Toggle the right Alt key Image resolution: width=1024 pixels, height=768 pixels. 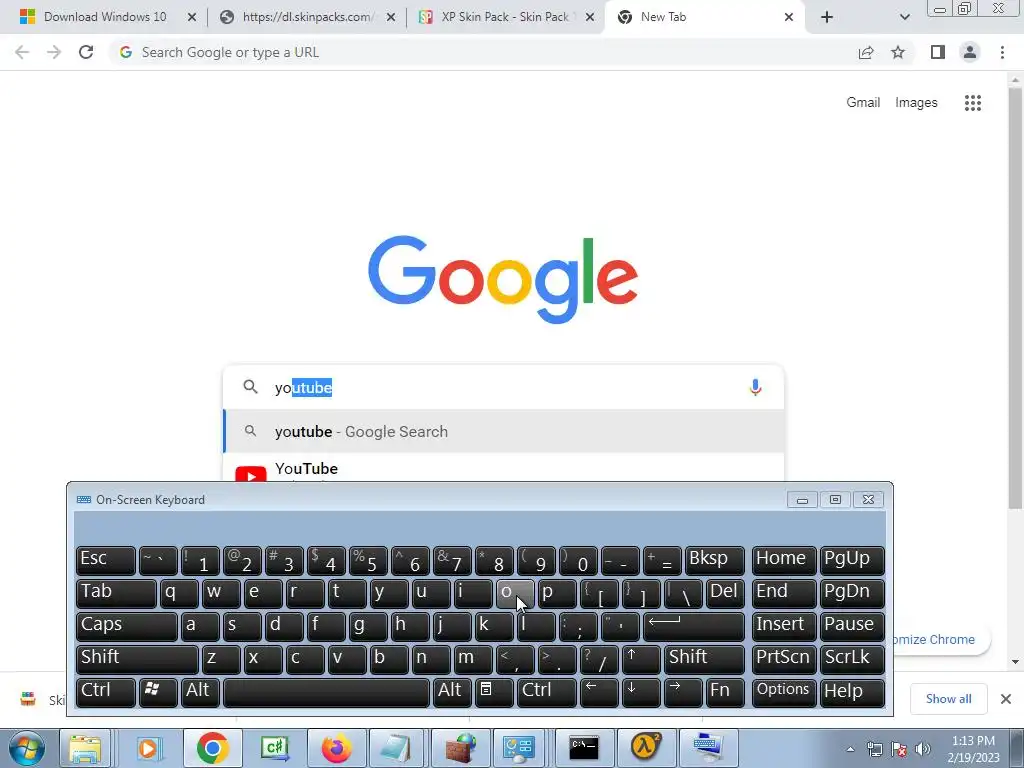tap(451, 692)
